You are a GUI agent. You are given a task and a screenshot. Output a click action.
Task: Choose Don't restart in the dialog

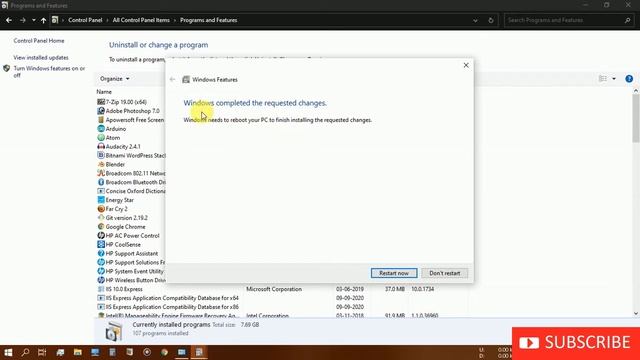[x=444, y=273]
